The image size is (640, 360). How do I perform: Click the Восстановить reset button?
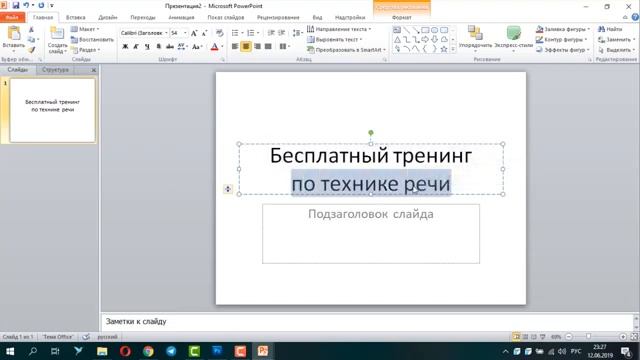(x=92, y=40)
